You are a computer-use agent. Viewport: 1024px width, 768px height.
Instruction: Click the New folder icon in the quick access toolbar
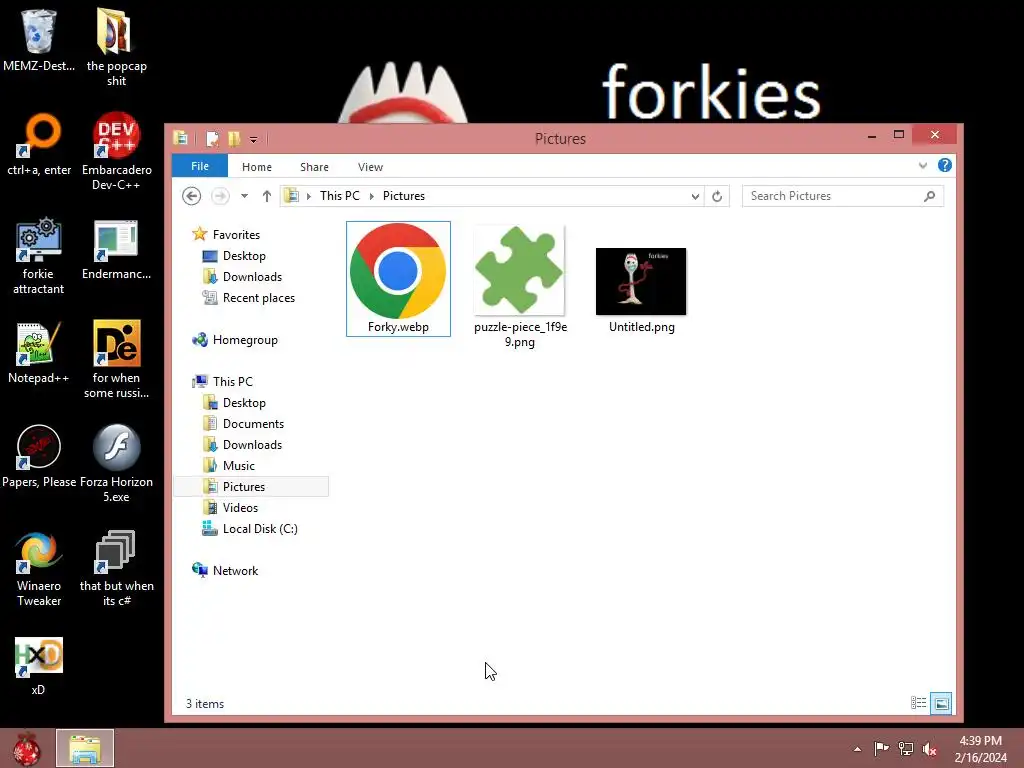click(234, 138)
